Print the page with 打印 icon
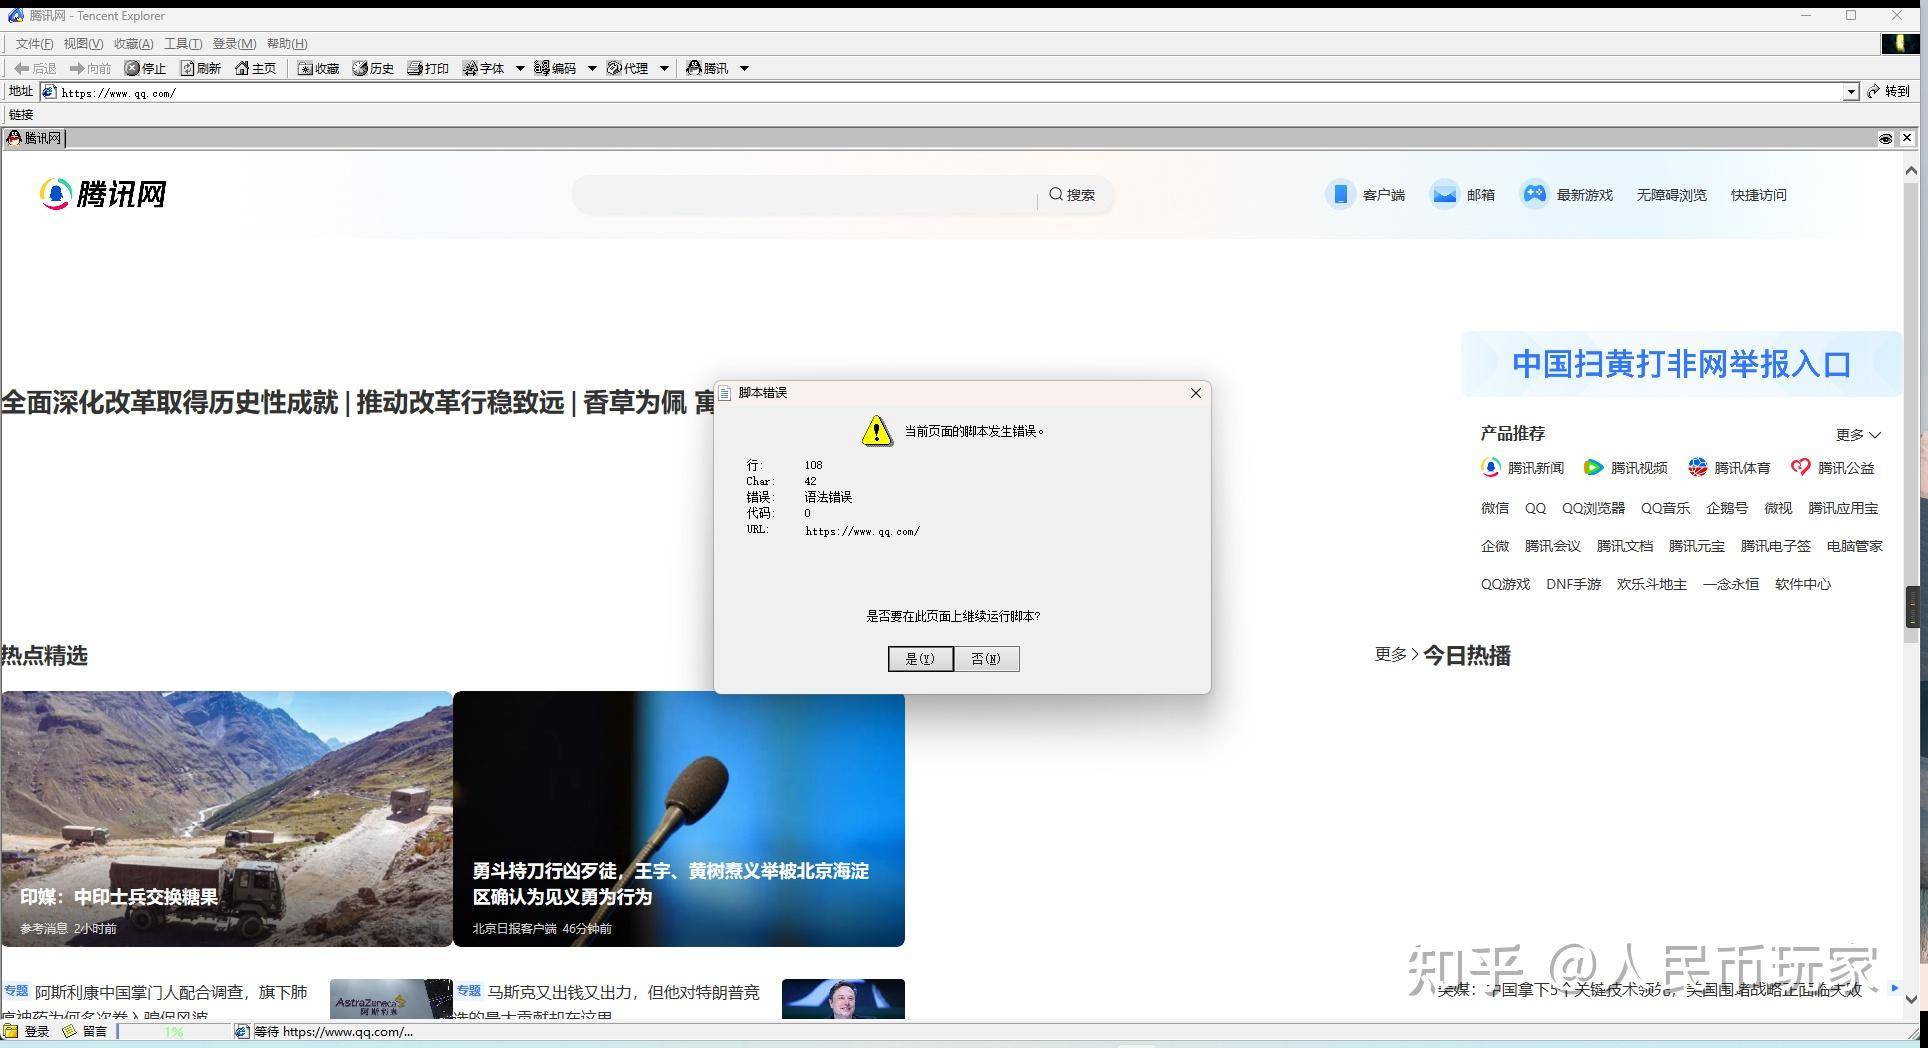1928x1048 pixels. 428,68
